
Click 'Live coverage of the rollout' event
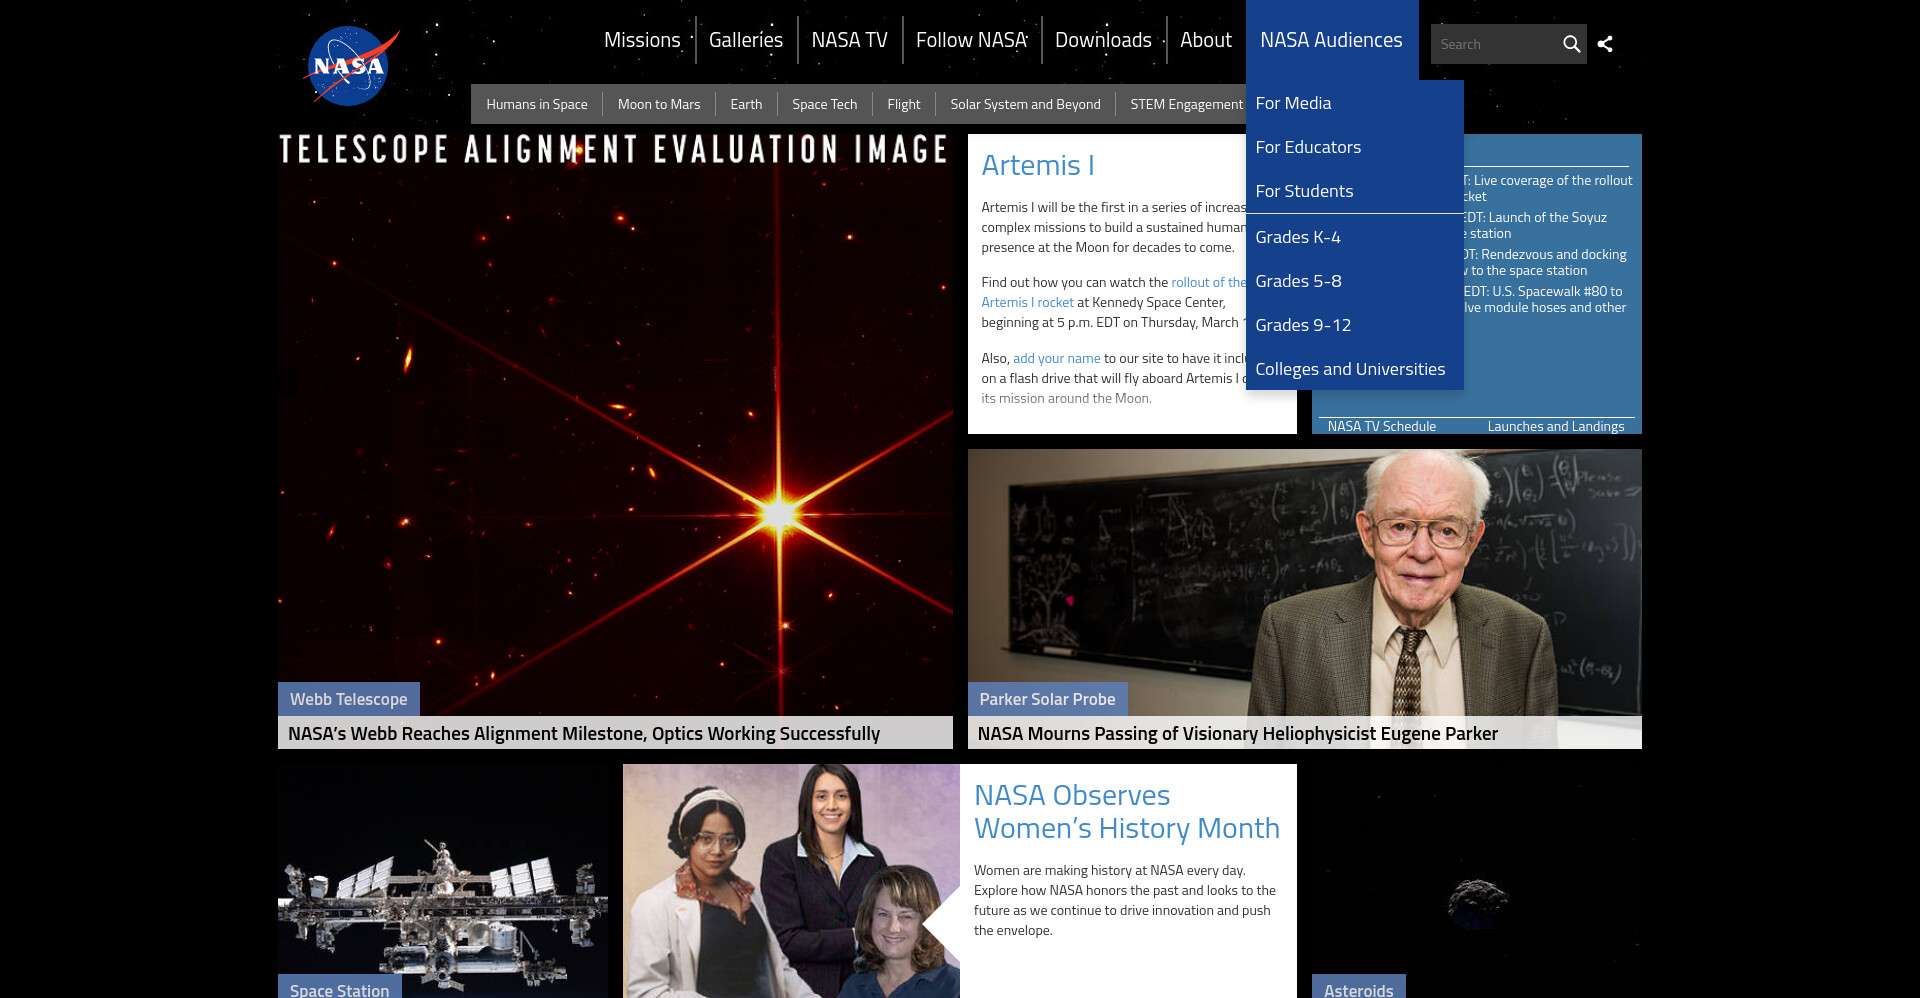(x=1549, y=188)
